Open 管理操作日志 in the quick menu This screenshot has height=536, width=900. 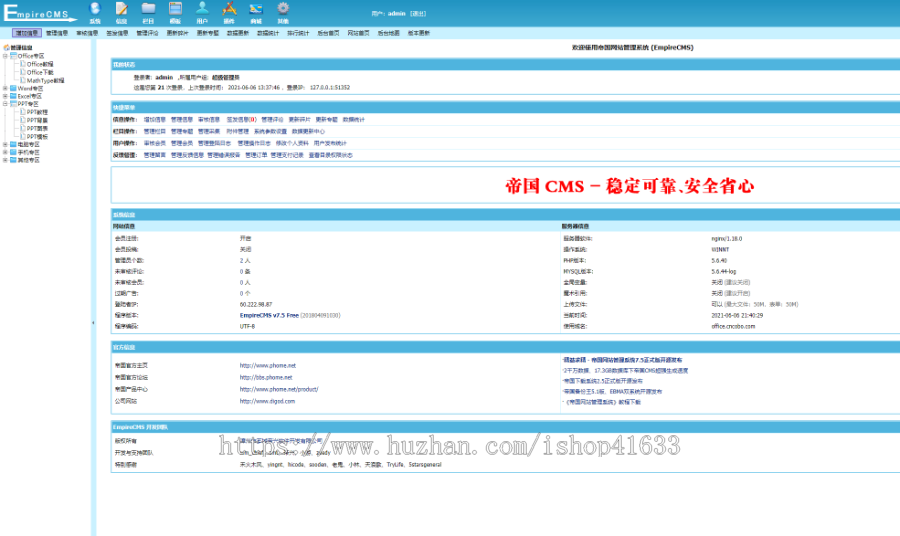(x=254, y=143)
